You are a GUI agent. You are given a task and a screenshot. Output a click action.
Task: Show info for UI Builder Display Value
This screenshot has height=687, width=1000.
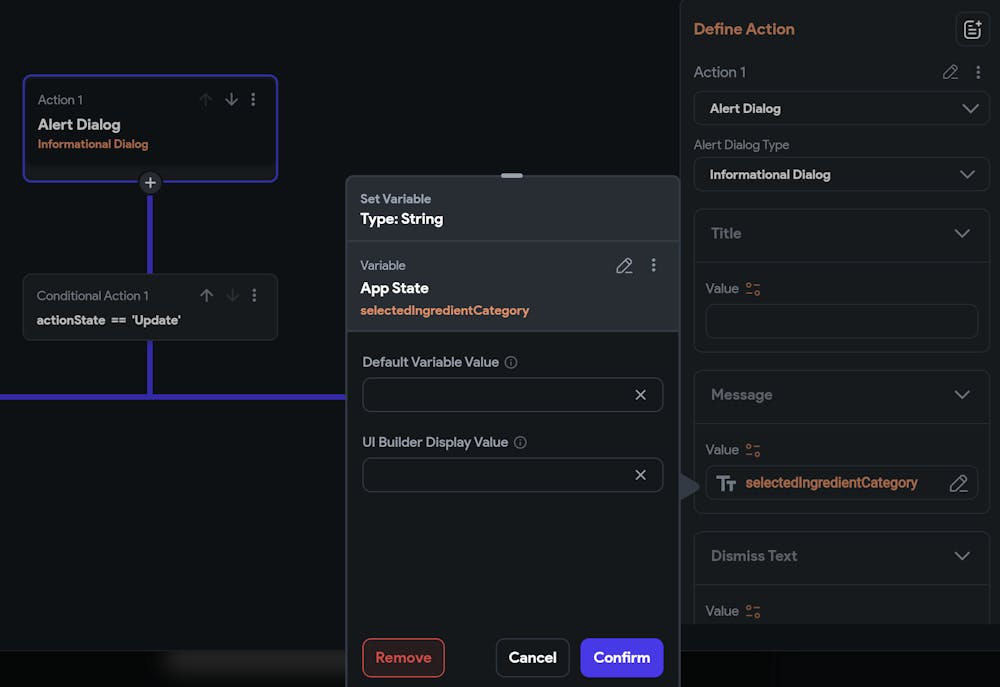pos(520,443)
